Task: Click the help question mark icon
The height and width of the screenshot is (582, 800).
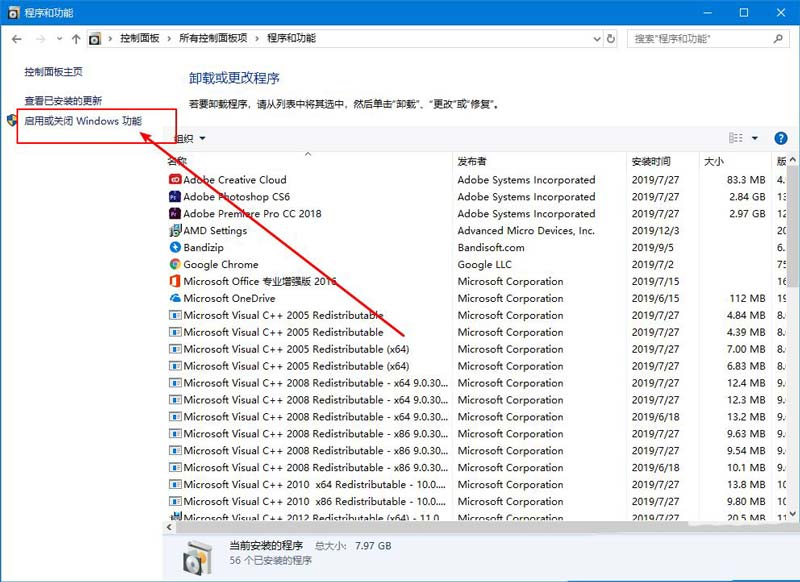Action: 781,138
